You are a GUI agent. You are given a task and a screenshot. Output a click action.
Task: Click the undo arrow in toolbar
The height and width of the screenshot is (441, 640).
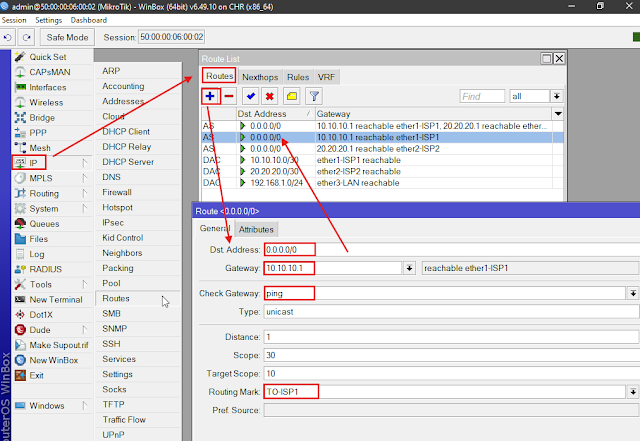tap(8, 38)
